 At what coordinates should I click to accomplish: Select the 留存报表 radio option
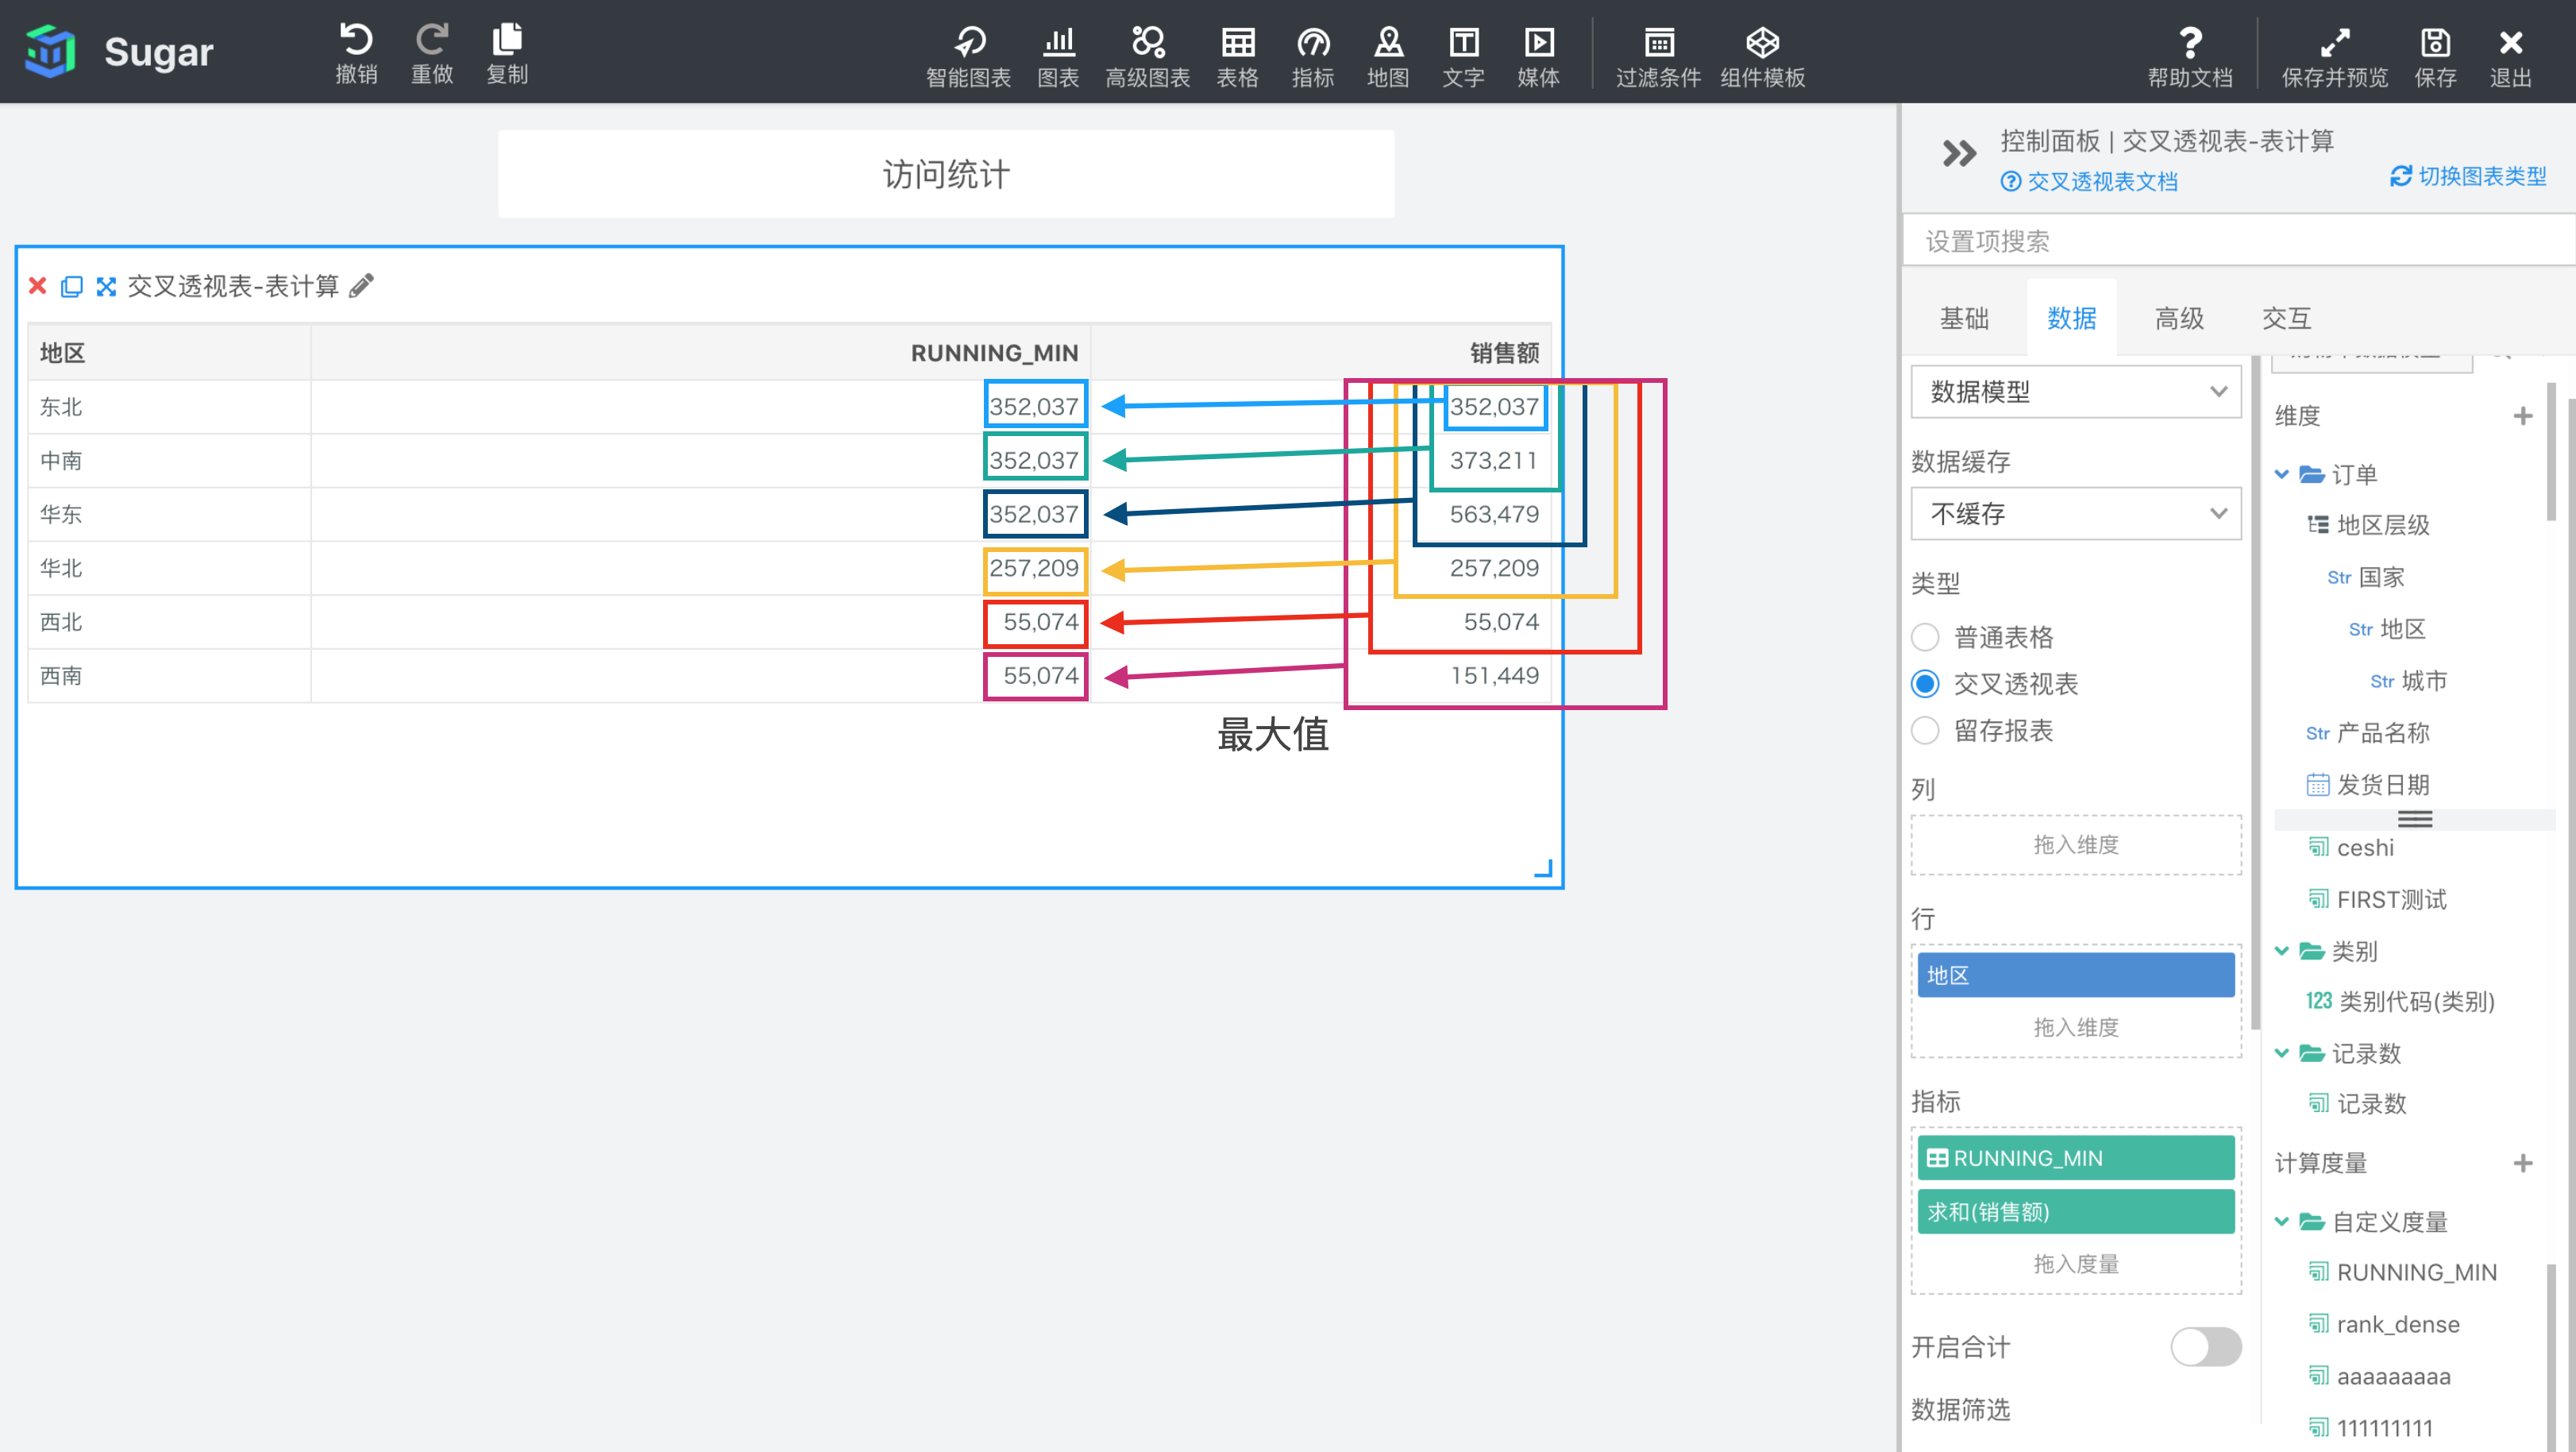coord(1925,731)
